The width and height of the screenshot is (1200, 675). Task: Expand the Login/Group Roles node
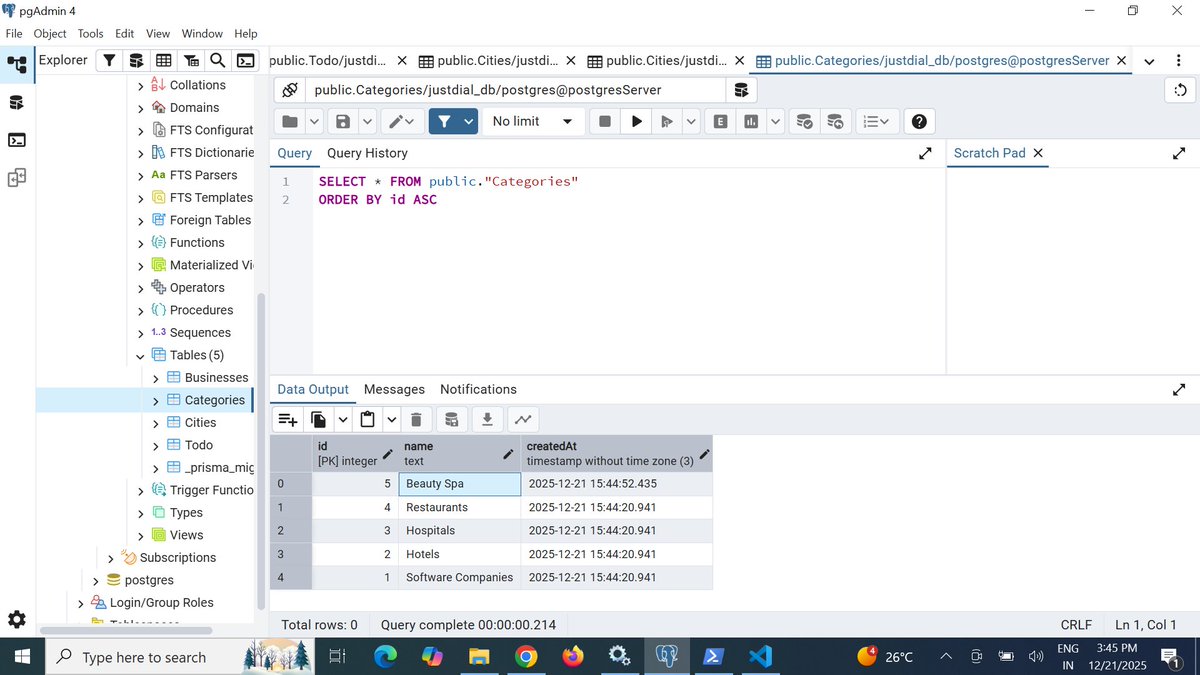coord(80,603)
